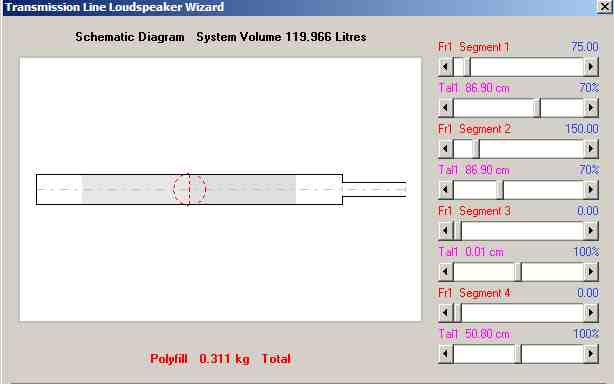Click right arrow of Fr1 Segment 3 slider
Screen dimensions: 614x384
(591, 231)
